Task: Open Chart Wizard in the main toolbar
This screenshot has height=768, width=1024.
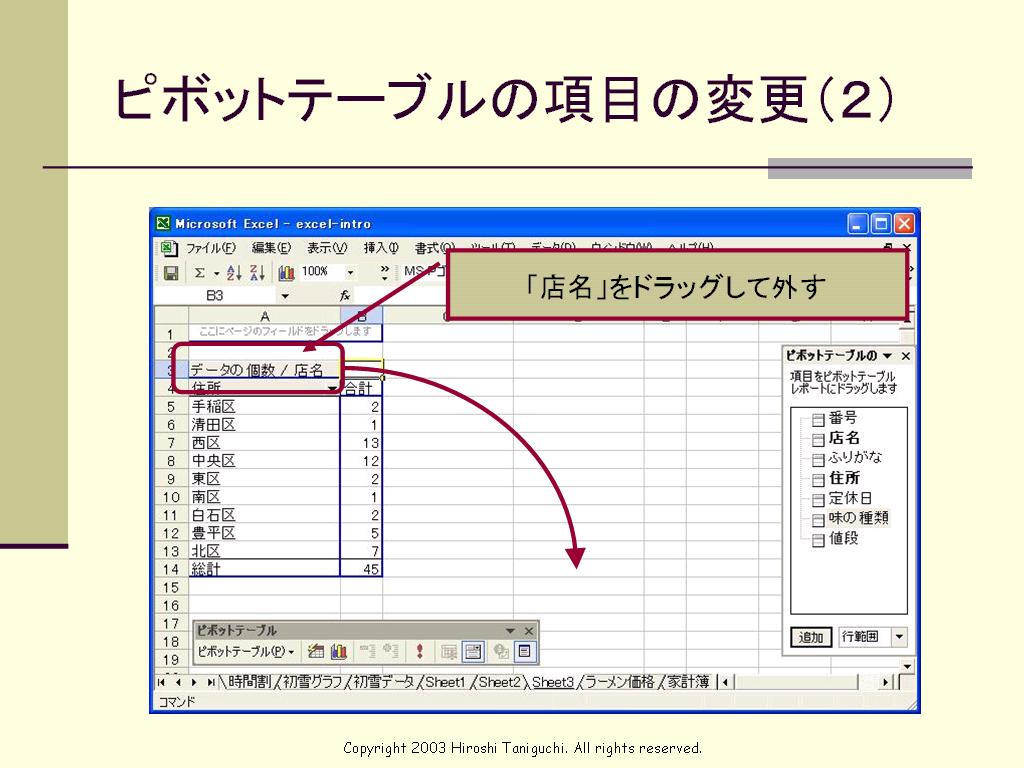Action: click(287, 273)
